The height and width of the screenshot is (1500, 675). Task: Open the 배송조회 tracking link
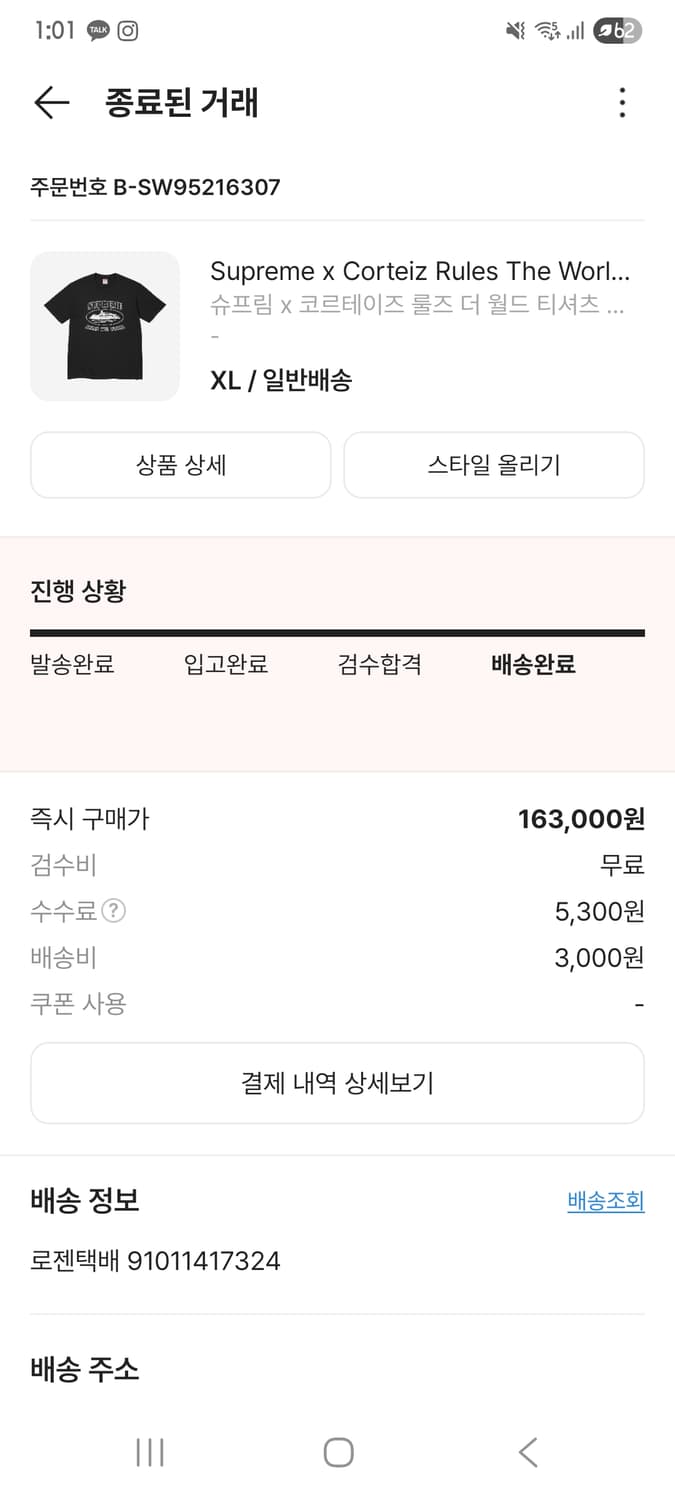(605, 1201)
